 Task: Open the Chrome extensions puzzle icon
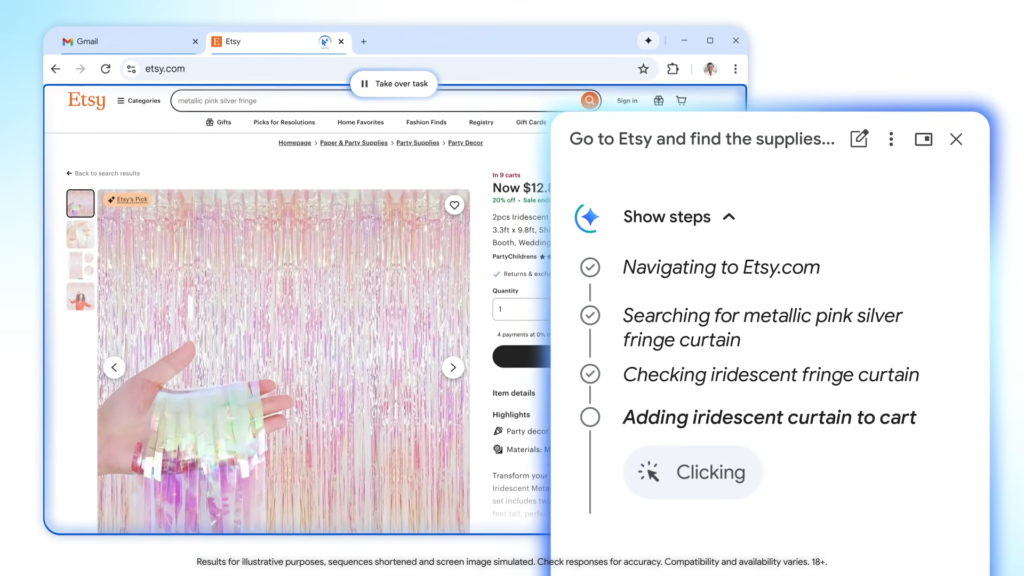[673, 69]
